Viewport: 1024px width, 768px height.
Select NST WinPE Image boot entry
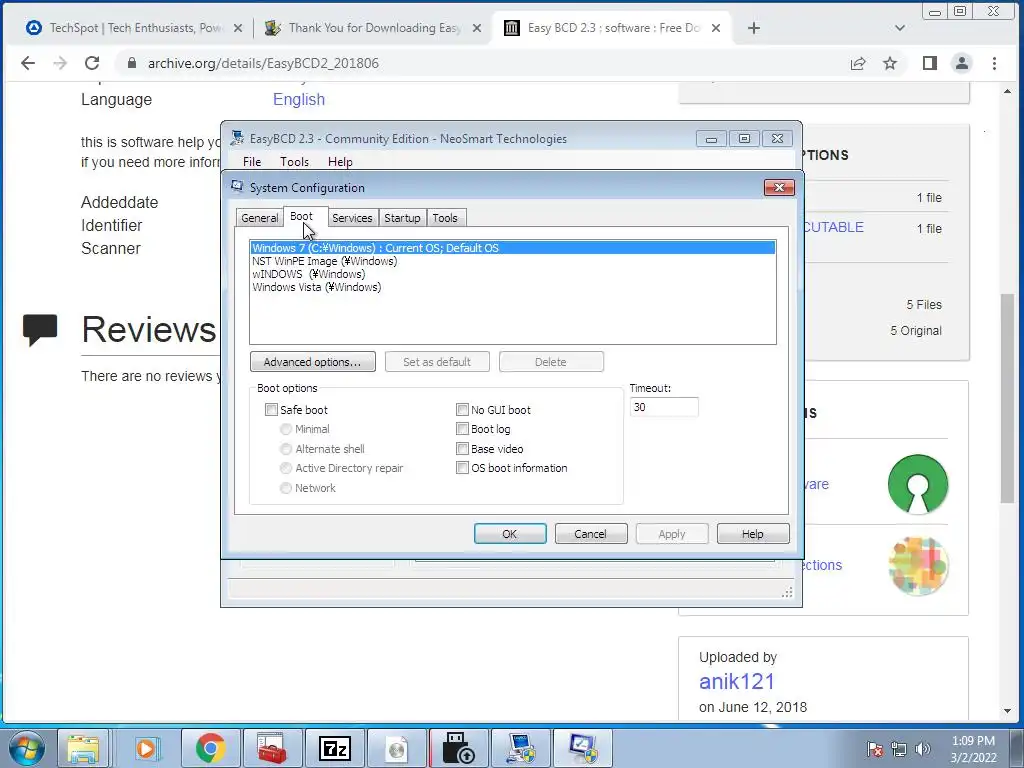(513, 261)
